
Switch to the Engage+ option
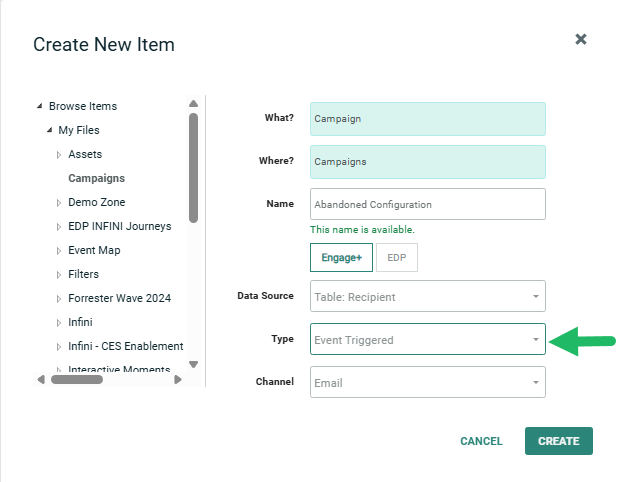point(341,257)
